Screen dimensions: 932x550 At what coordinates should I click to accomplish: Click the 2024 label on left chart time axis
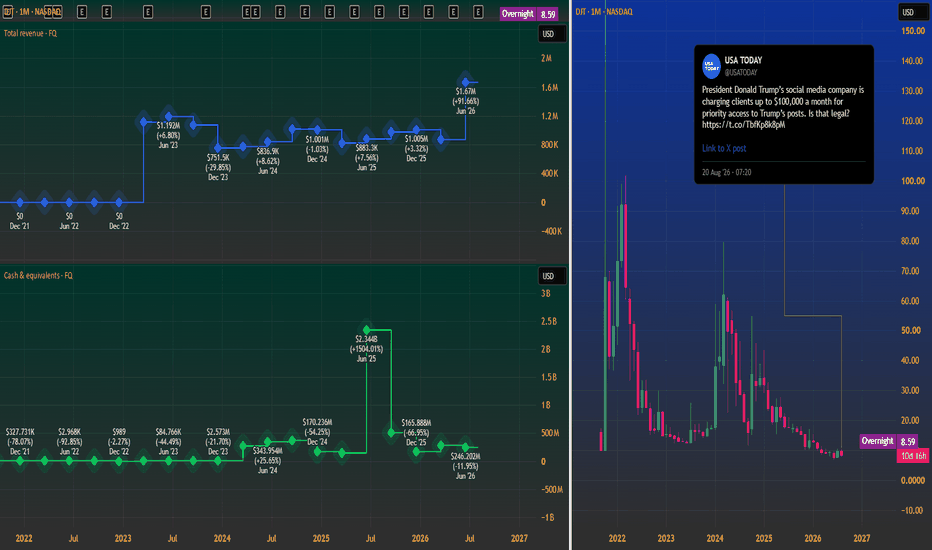222,538
